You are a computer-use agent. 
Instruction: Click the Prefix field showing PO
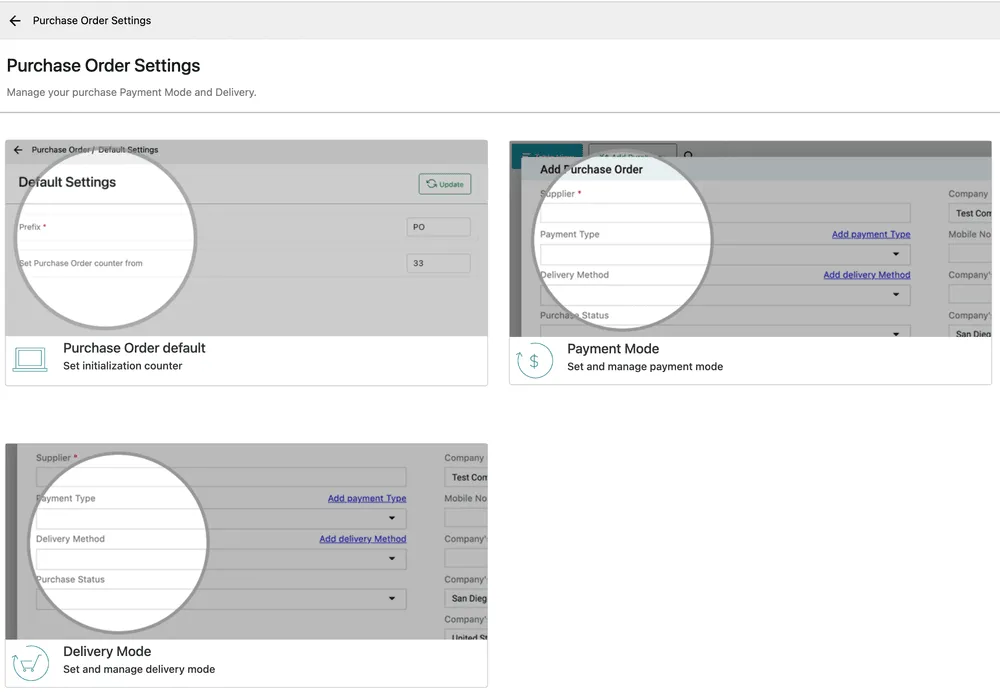pos(439,227)
